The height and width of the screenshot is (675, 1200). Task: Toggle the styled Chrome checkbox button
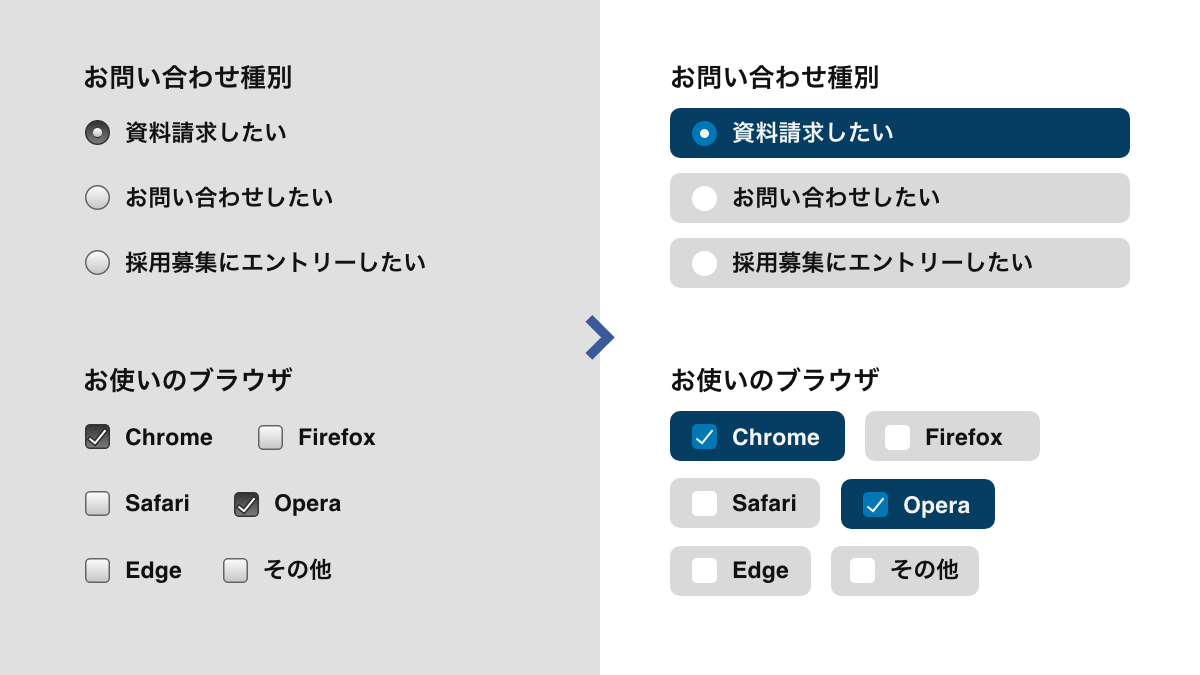tap(757, 436)
